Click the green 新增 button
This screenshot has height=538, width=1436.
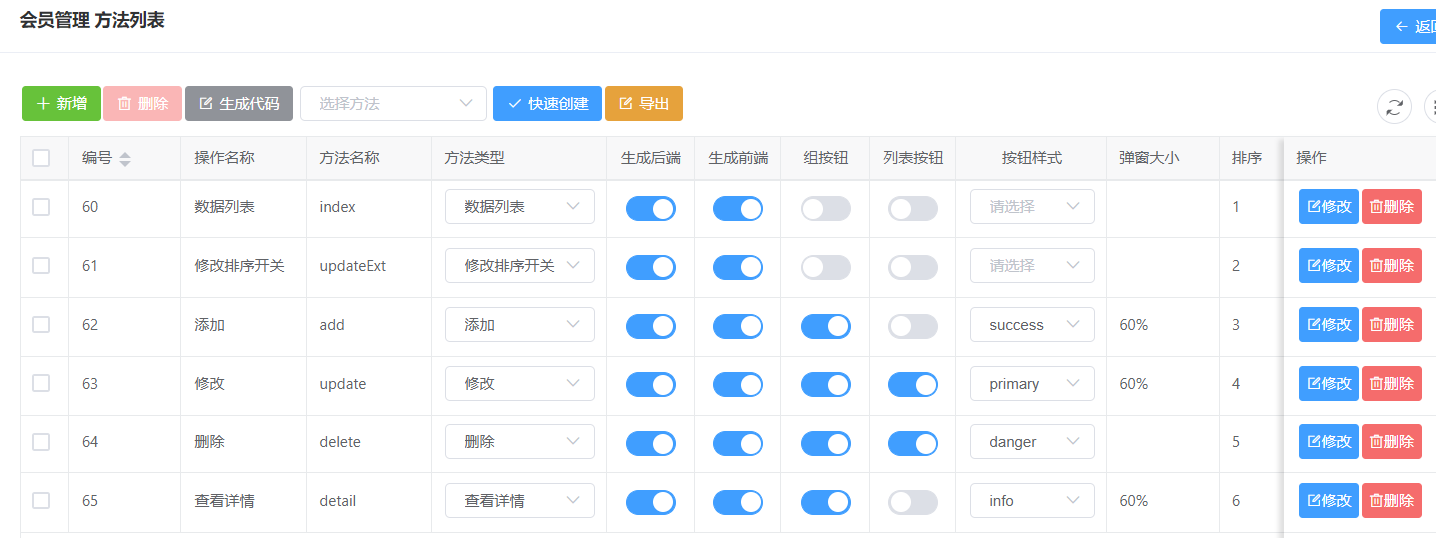pyautogui.click(x=61, y=104)
